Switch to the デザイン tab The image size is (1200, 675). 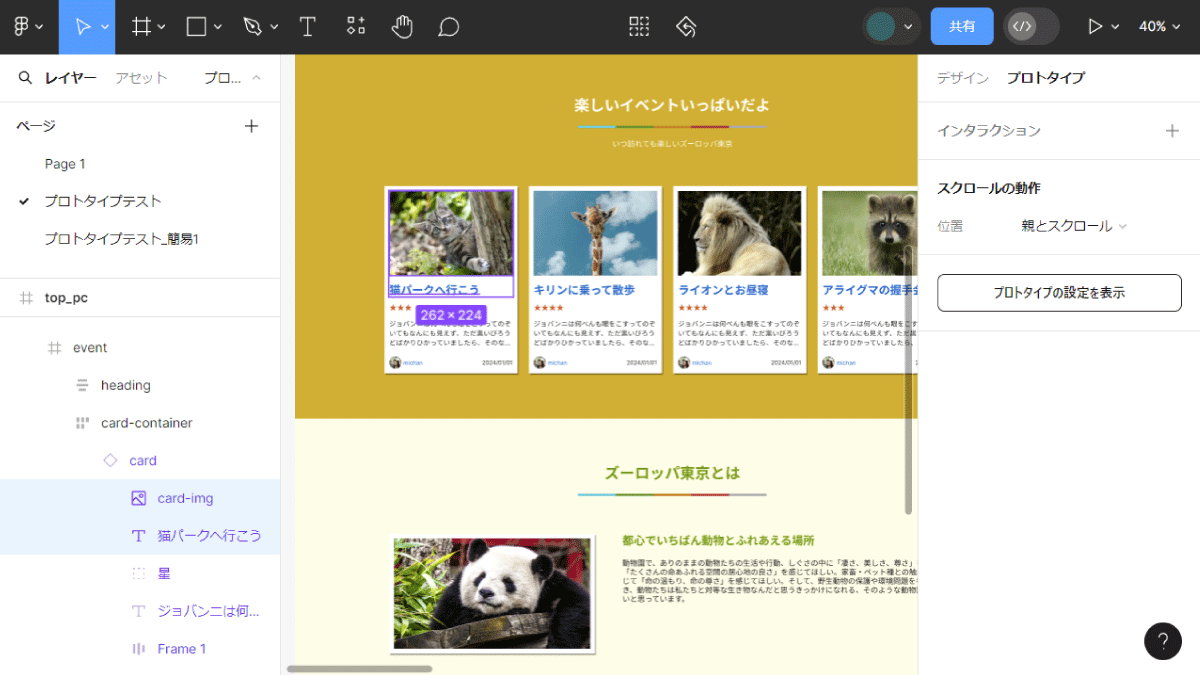(x=963, y=78)
